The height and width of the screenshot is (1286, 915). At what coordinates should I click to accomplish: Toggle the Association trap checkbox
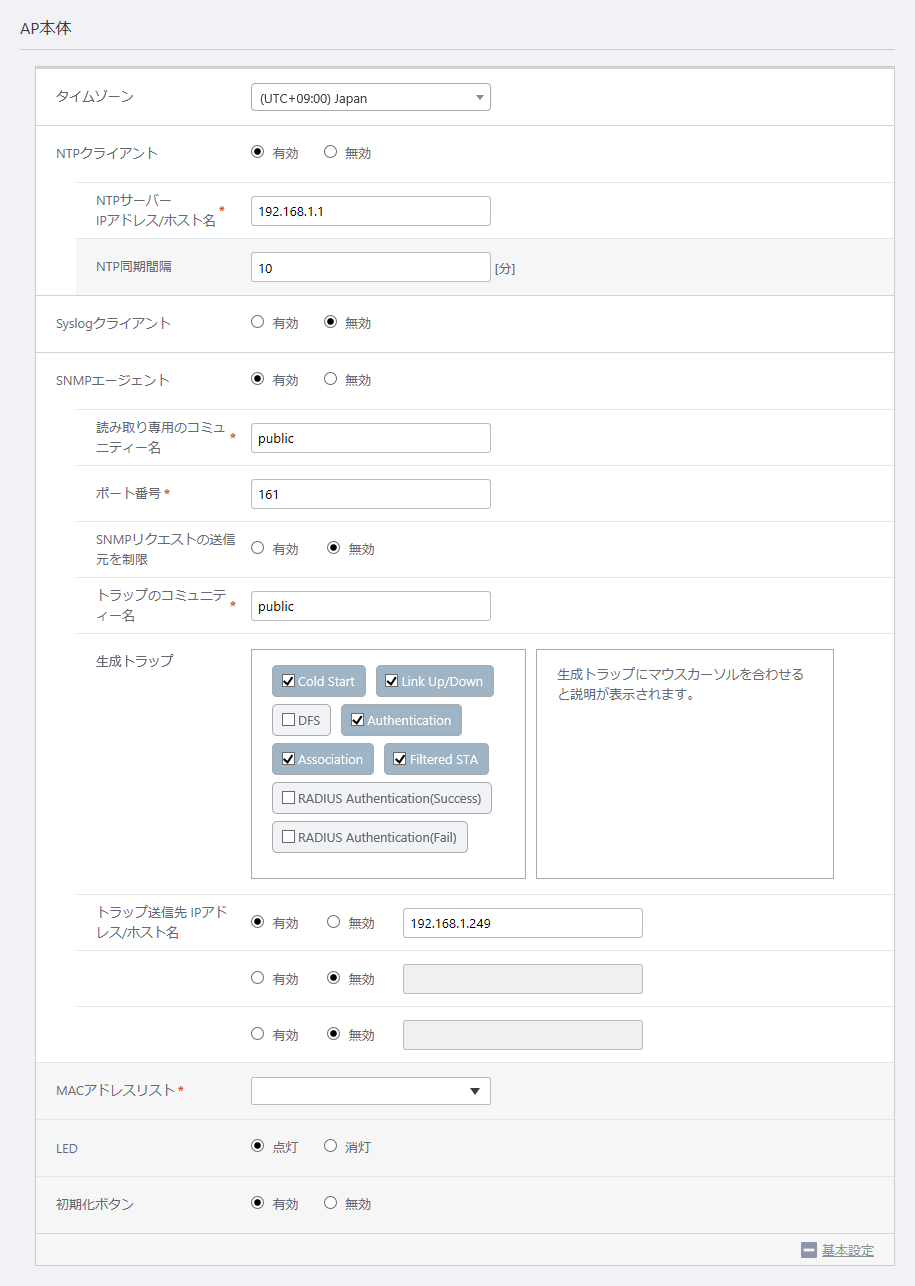click(289, 759)
